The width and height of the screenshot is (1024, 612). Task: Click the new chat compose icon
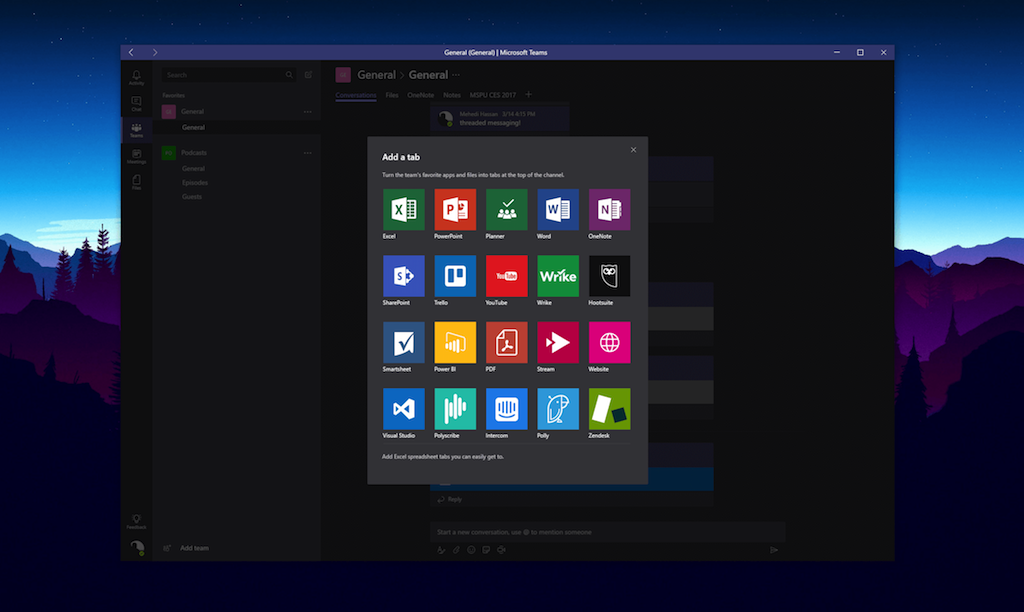pos(308,75)
